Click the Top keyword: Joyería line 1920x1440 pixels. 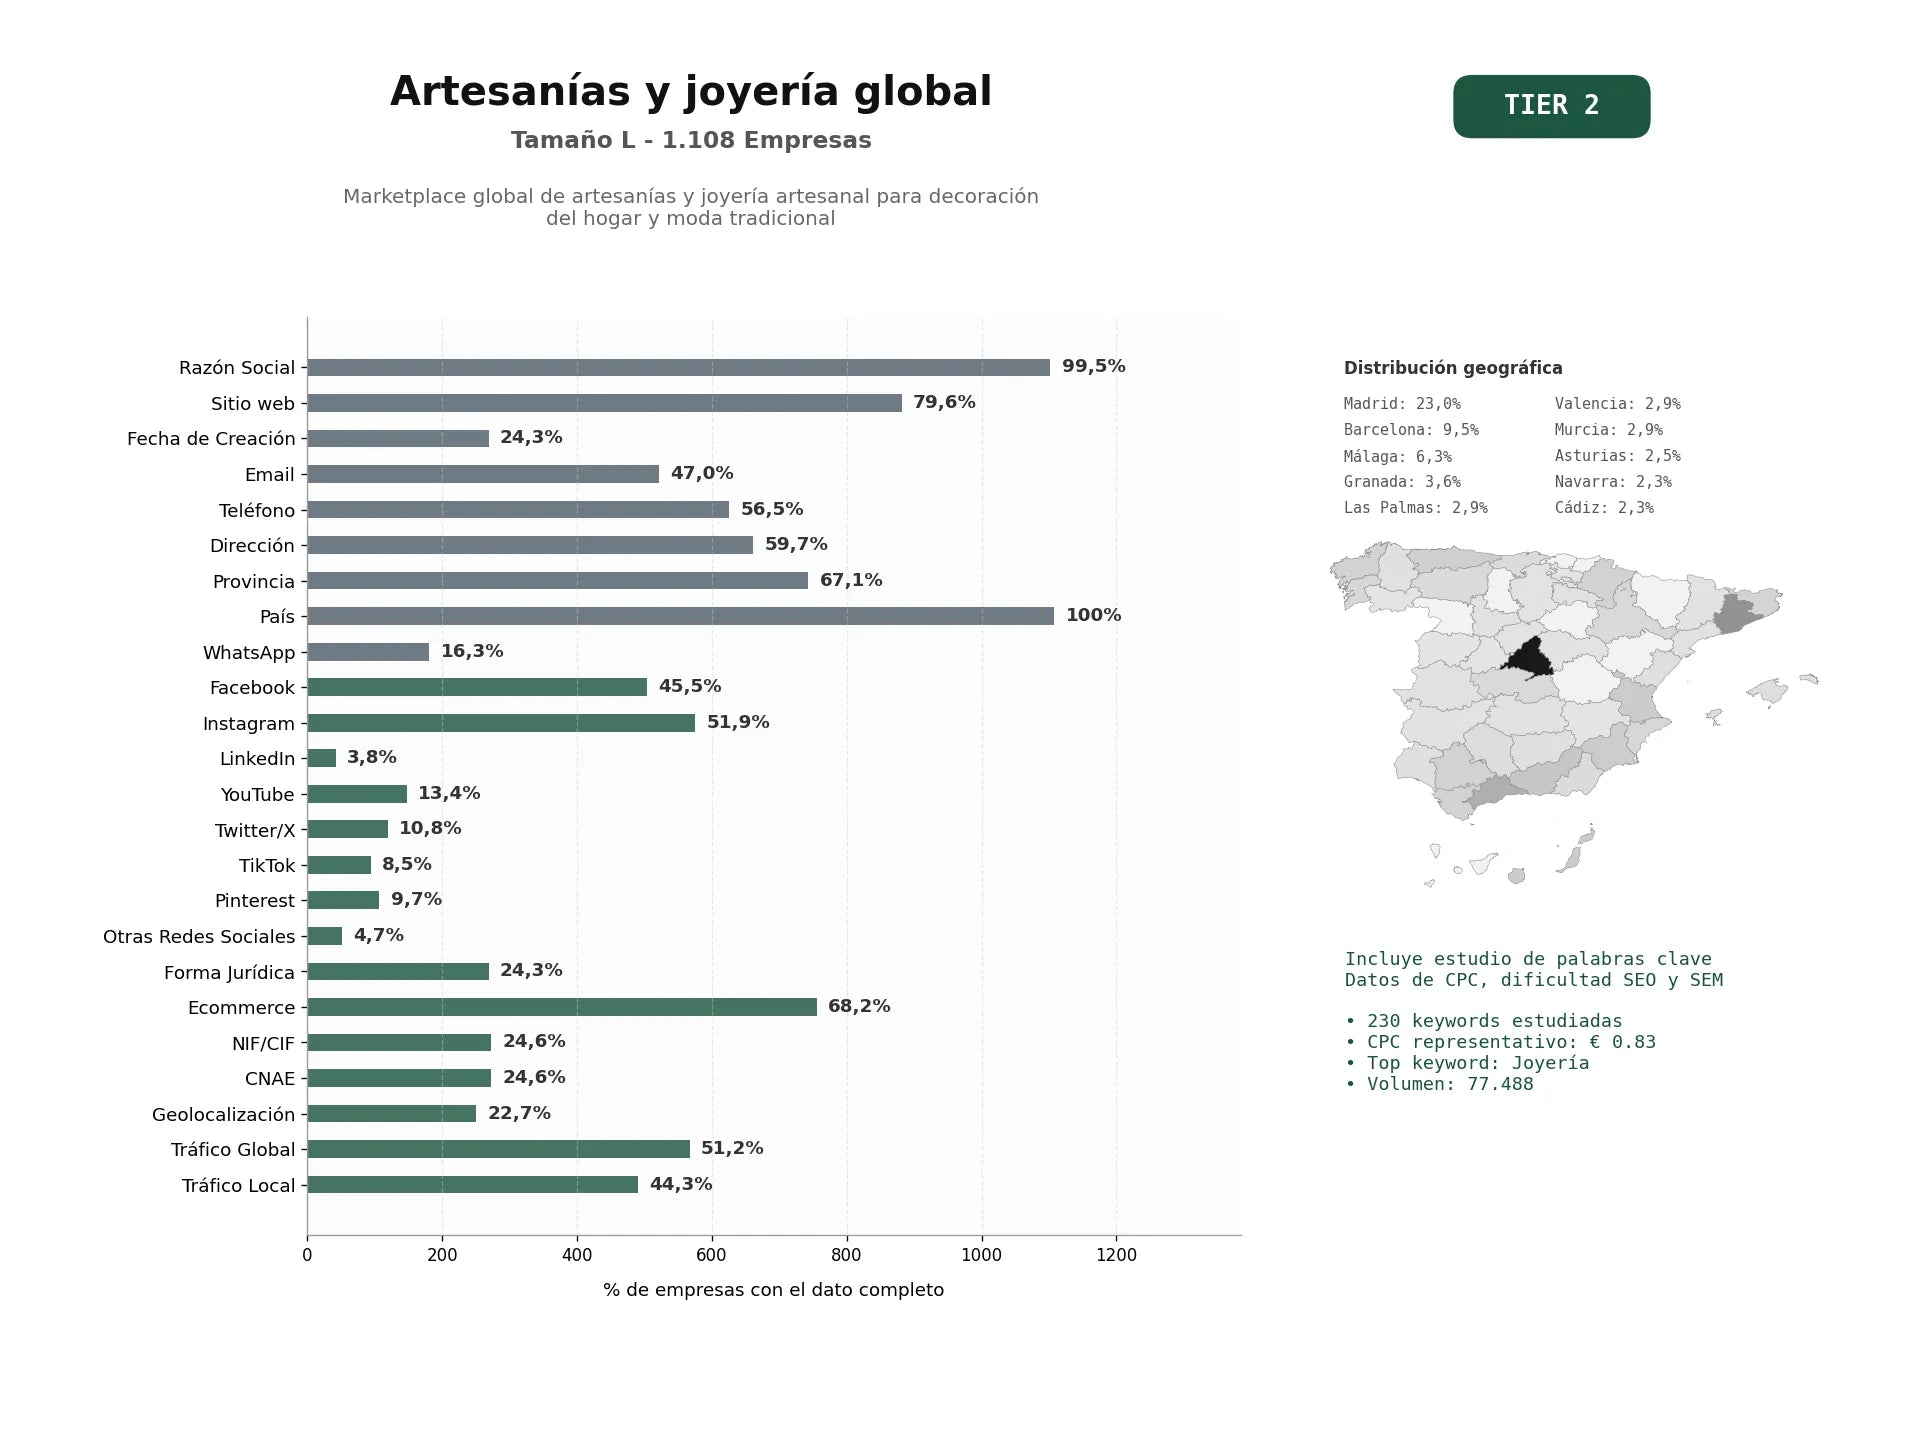1467,1063
